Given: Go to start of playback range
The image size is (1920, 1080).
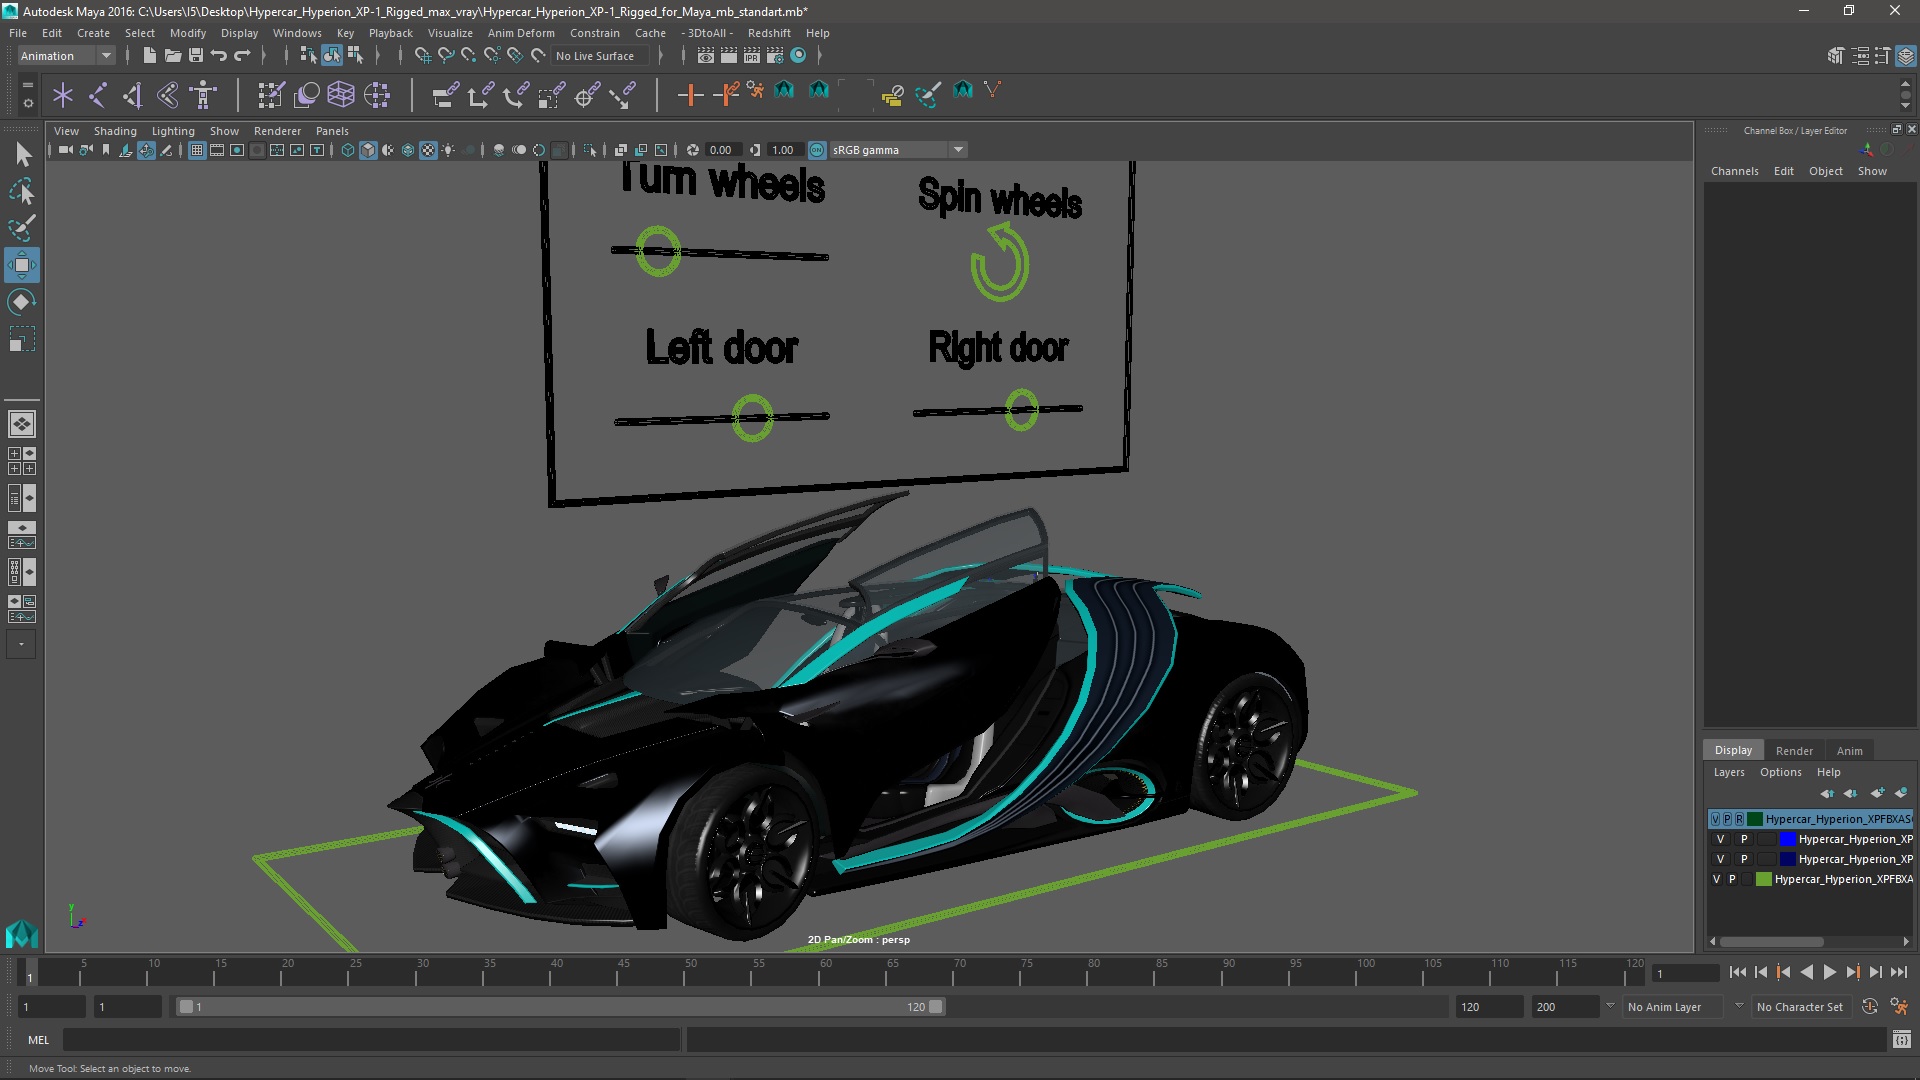Looking at the screenshot, I should click(1738, 972).
